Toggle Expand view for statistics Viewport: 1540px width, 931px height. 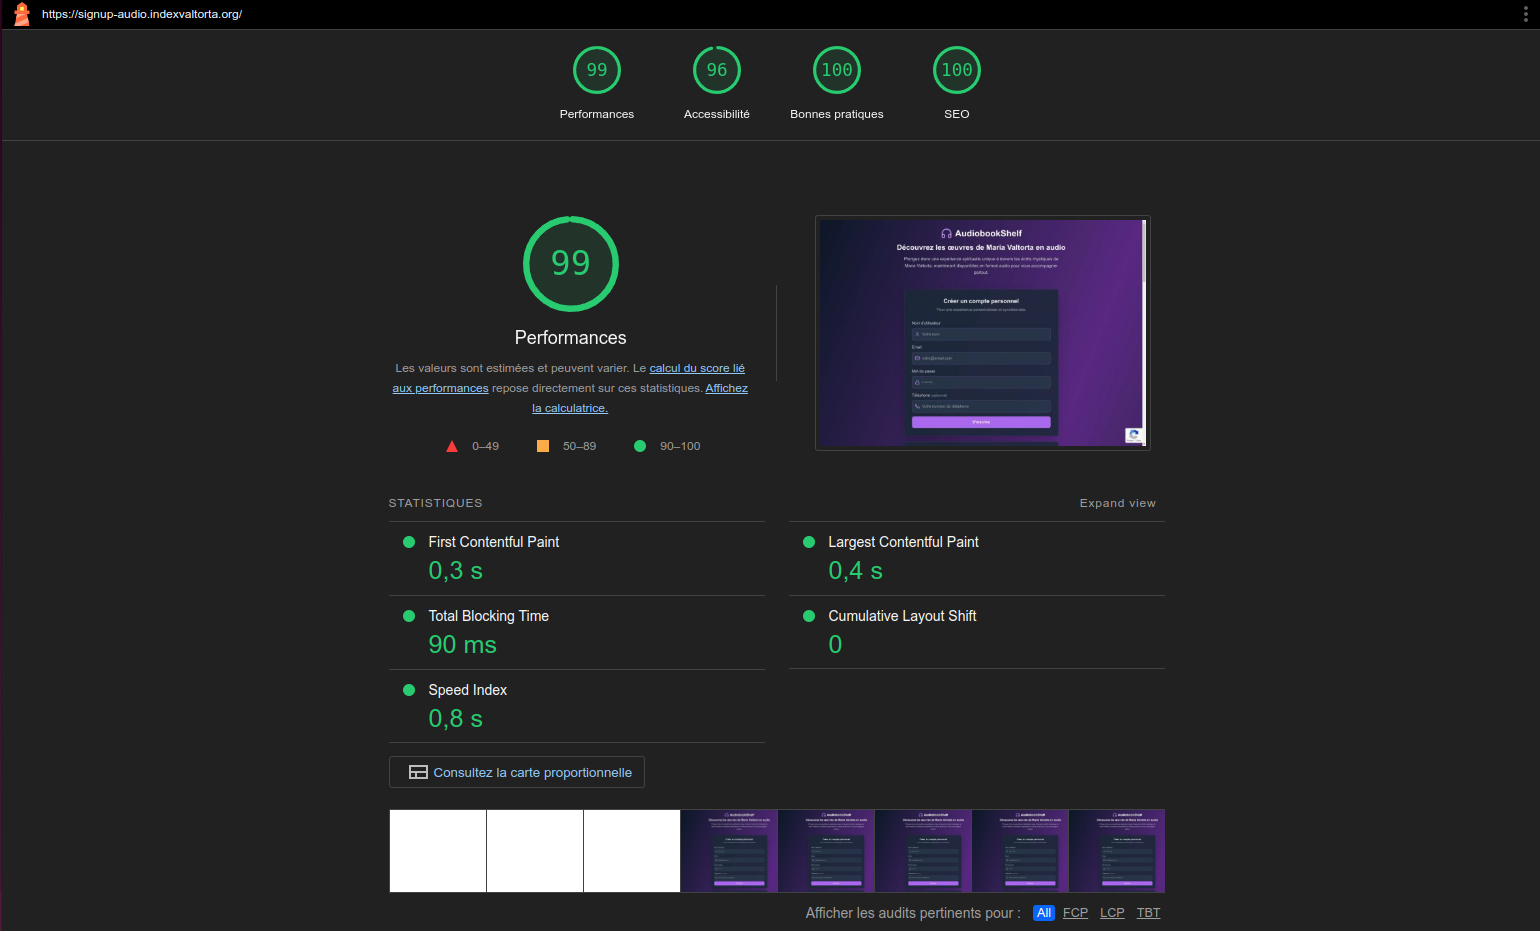(x=1117, y=503)
